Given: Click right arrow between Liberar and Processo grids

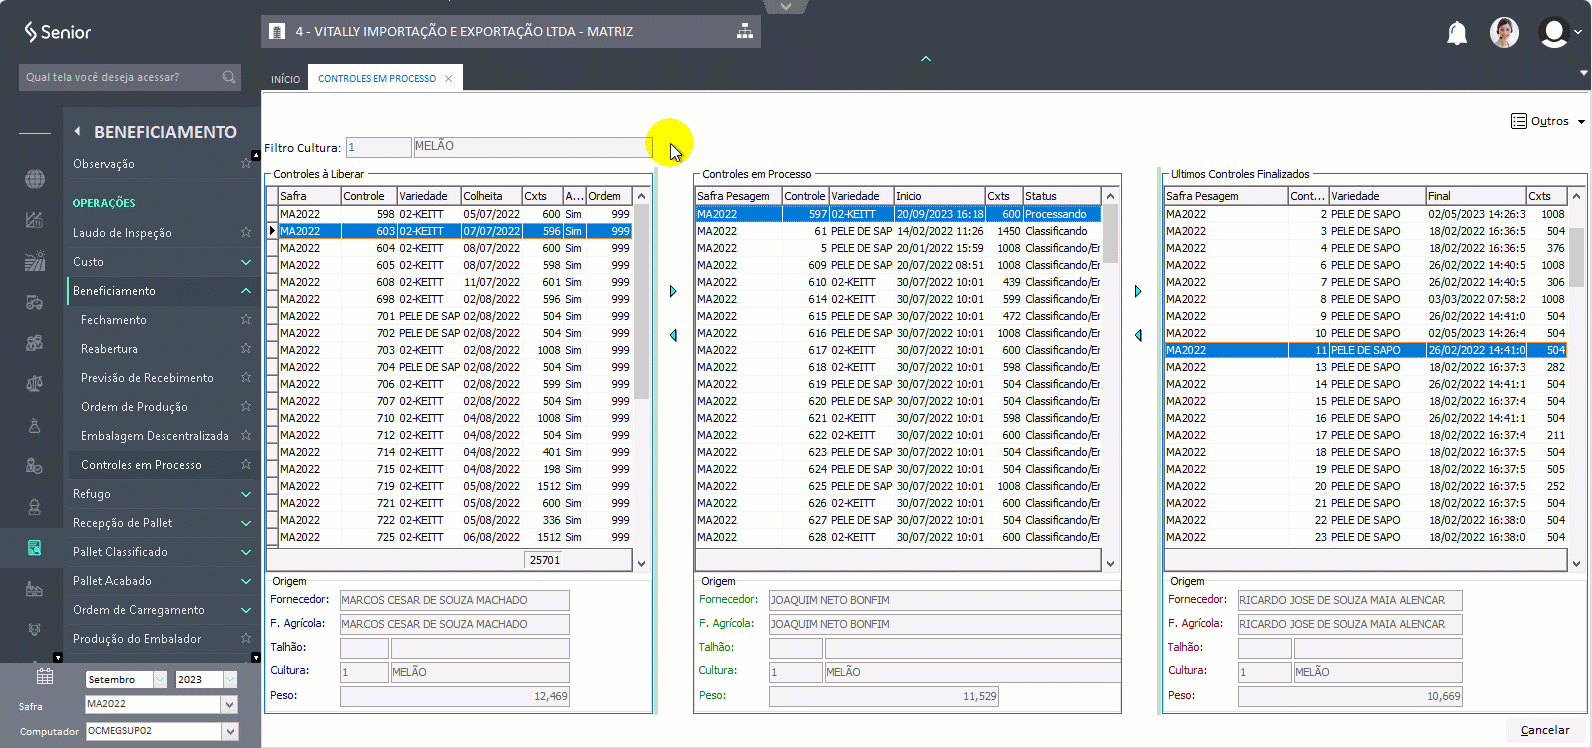Looking at the screenshot, I should [673, 291].
